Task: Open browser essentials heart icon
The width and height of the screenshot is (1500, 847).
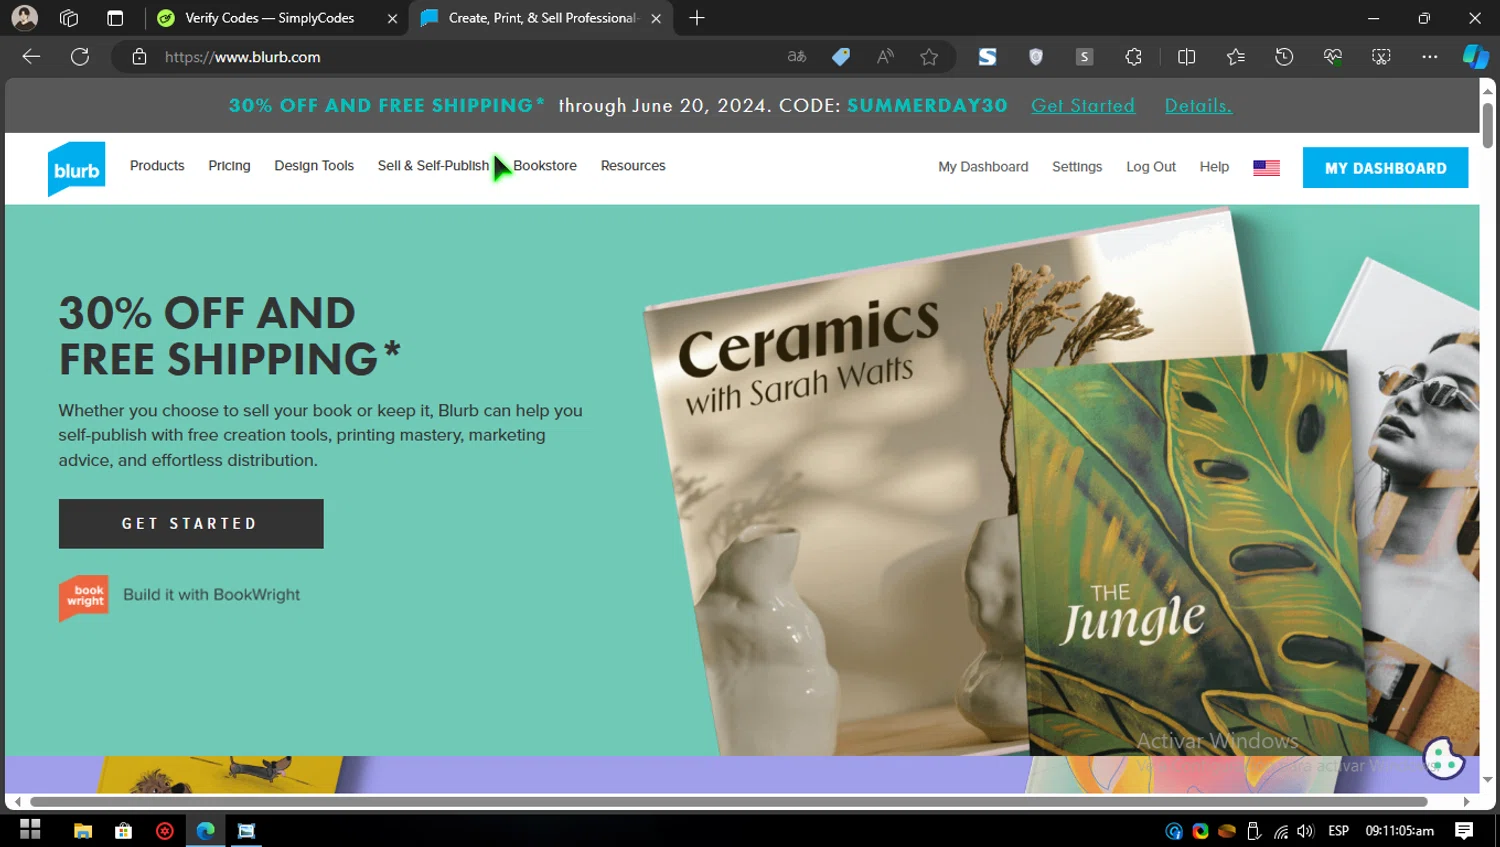Action: click(x=1332, y=57)
